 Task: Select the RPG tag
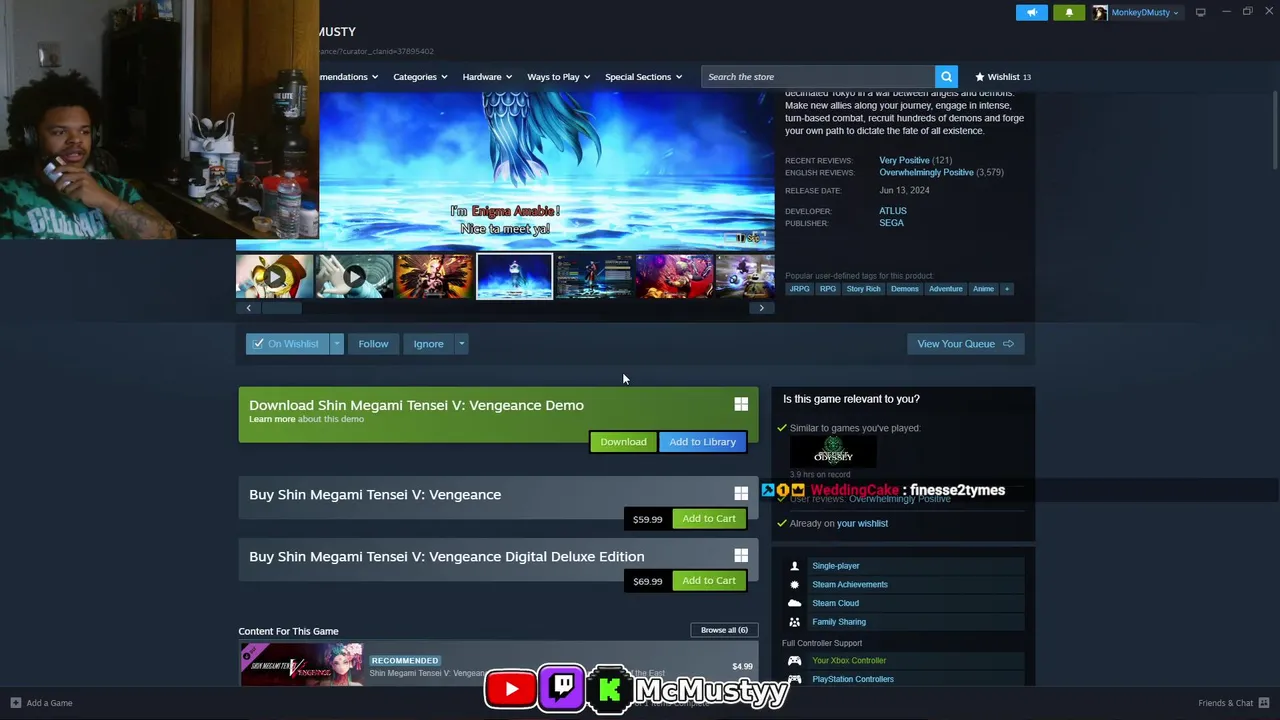(828, 289)
